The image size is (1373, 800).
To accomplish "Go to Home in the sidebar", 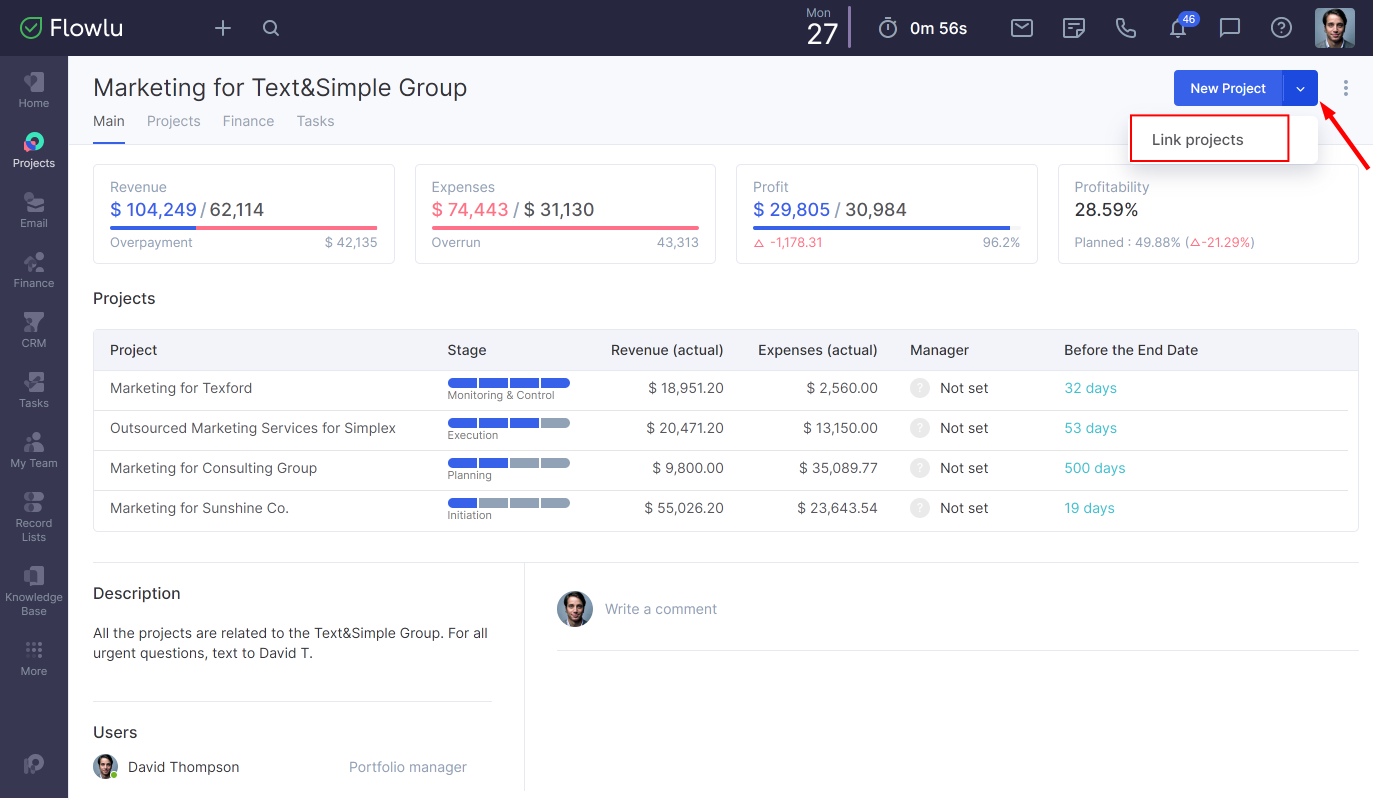I will click(34, 90).
